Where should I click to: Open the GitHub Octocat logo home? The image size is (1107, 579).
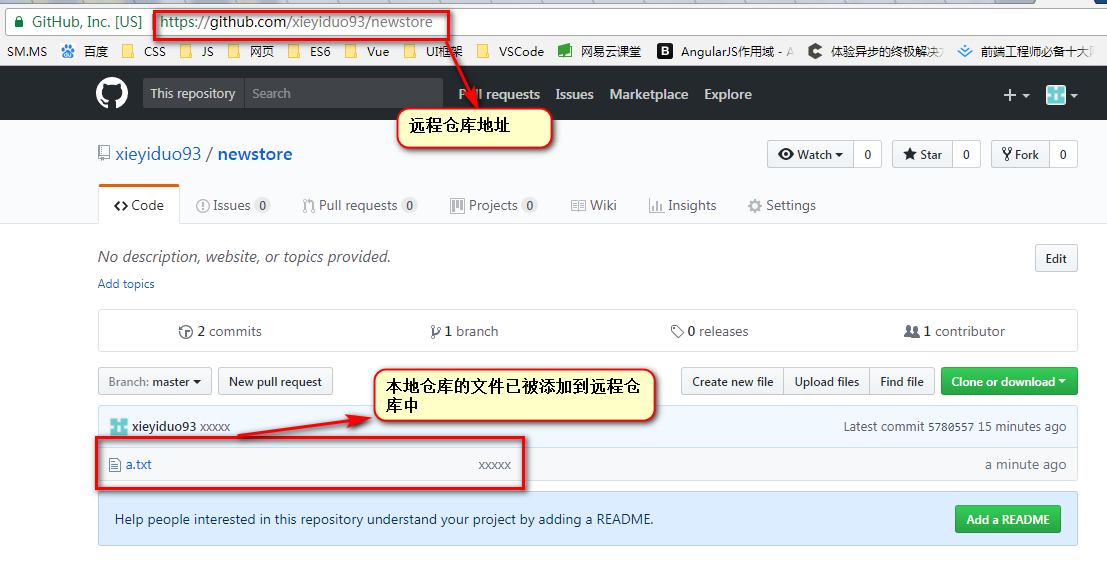[x=112, y=93]
